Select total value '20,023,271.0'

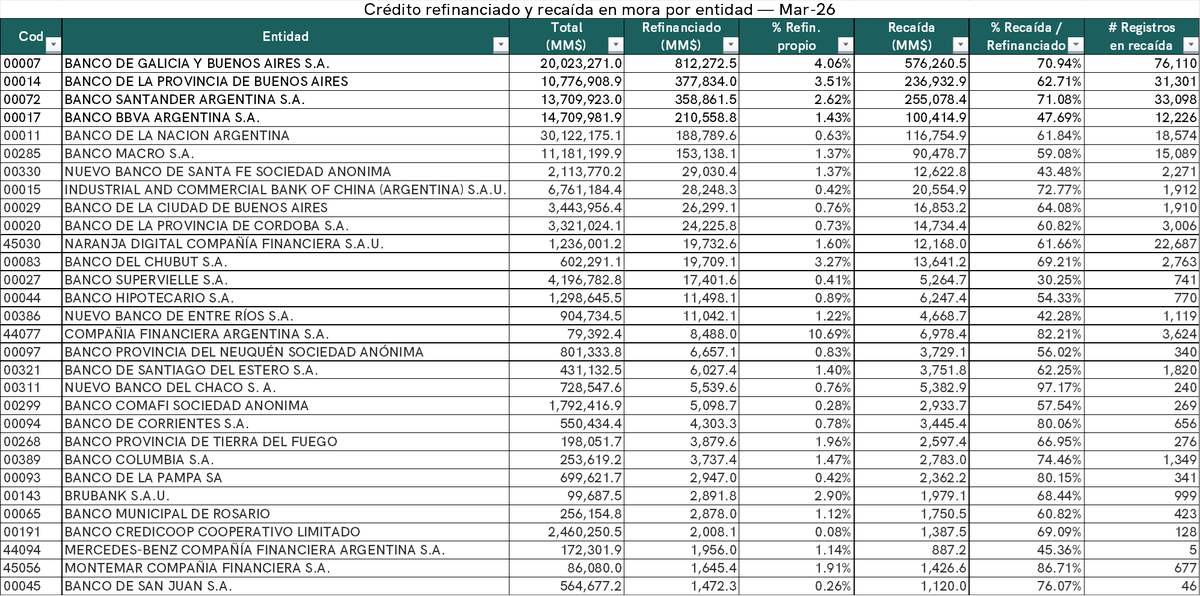click(568, 62)
